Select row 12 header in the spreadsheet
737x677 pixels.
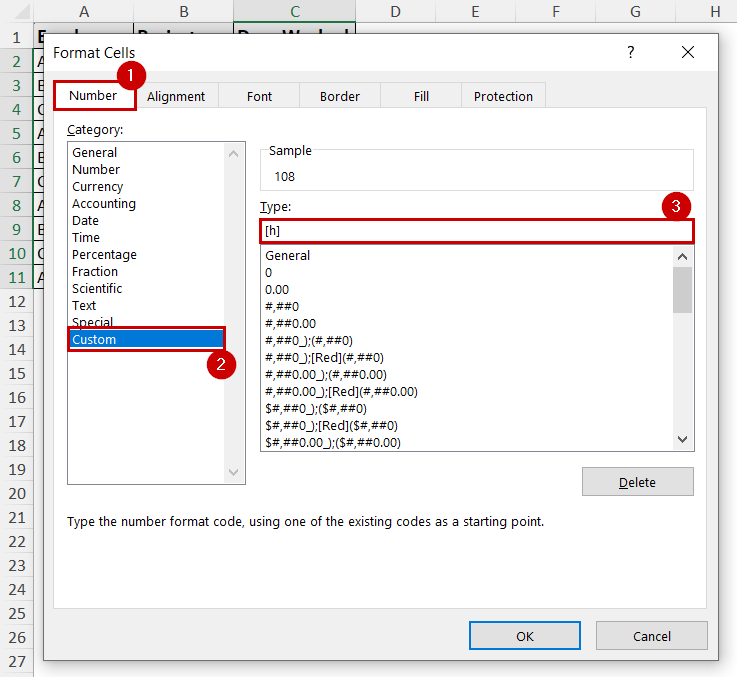pos(17,302)
